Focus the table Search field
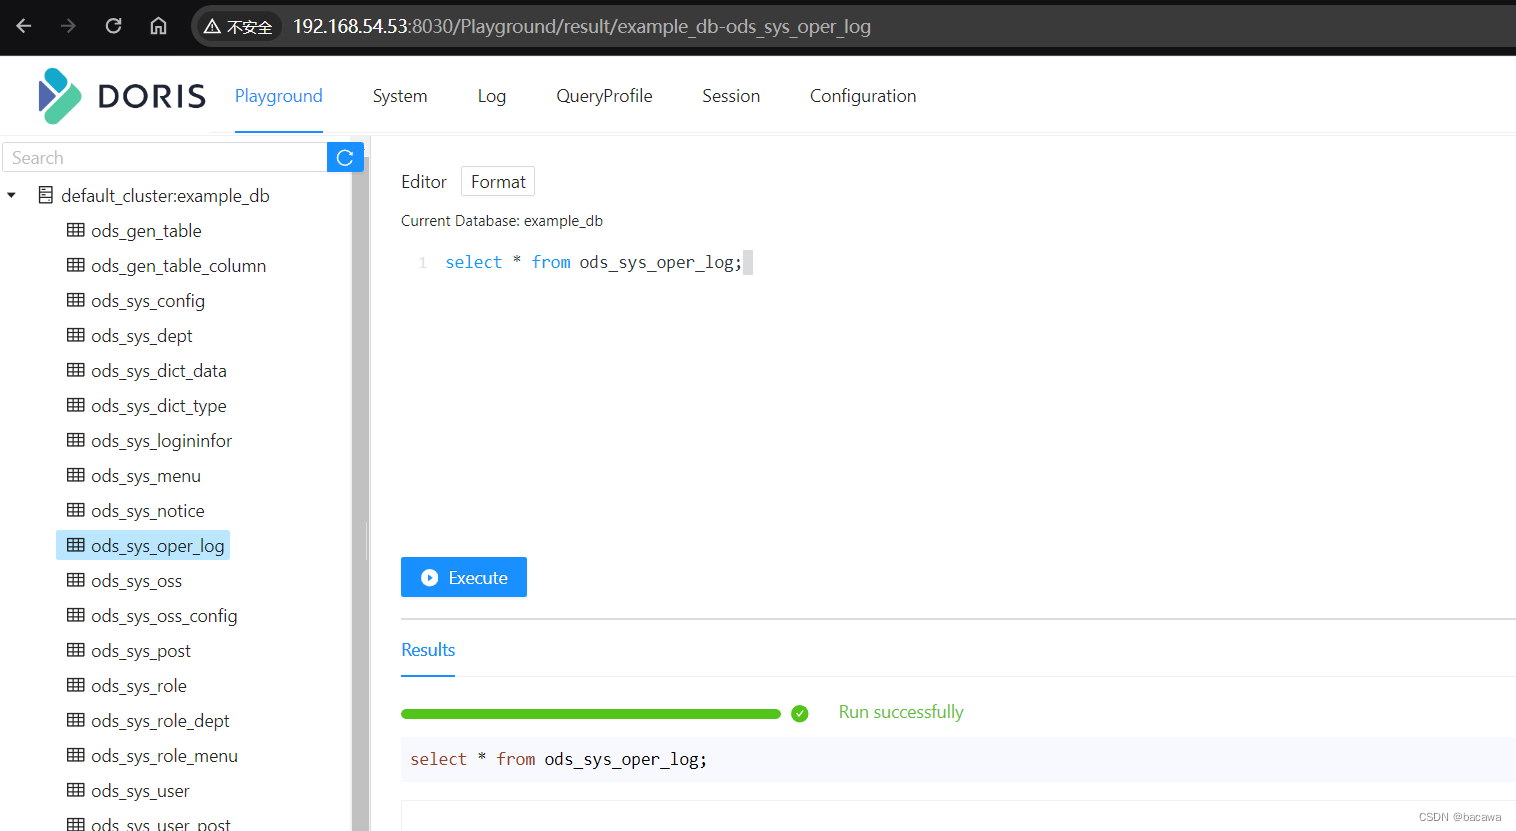Screen dimensions: 1516x831 165,158
